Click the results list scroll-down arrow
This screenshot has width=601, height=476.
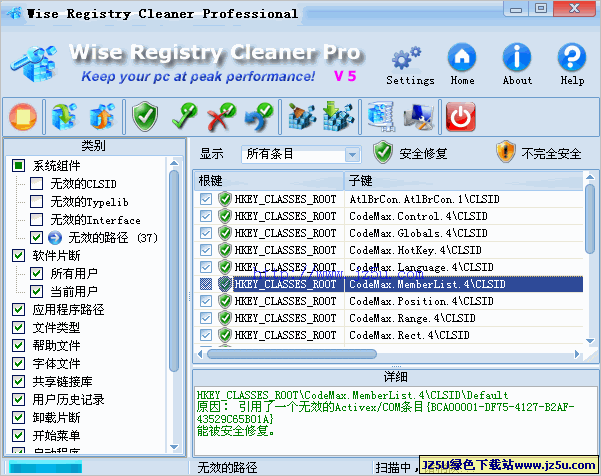pos(590,341)
